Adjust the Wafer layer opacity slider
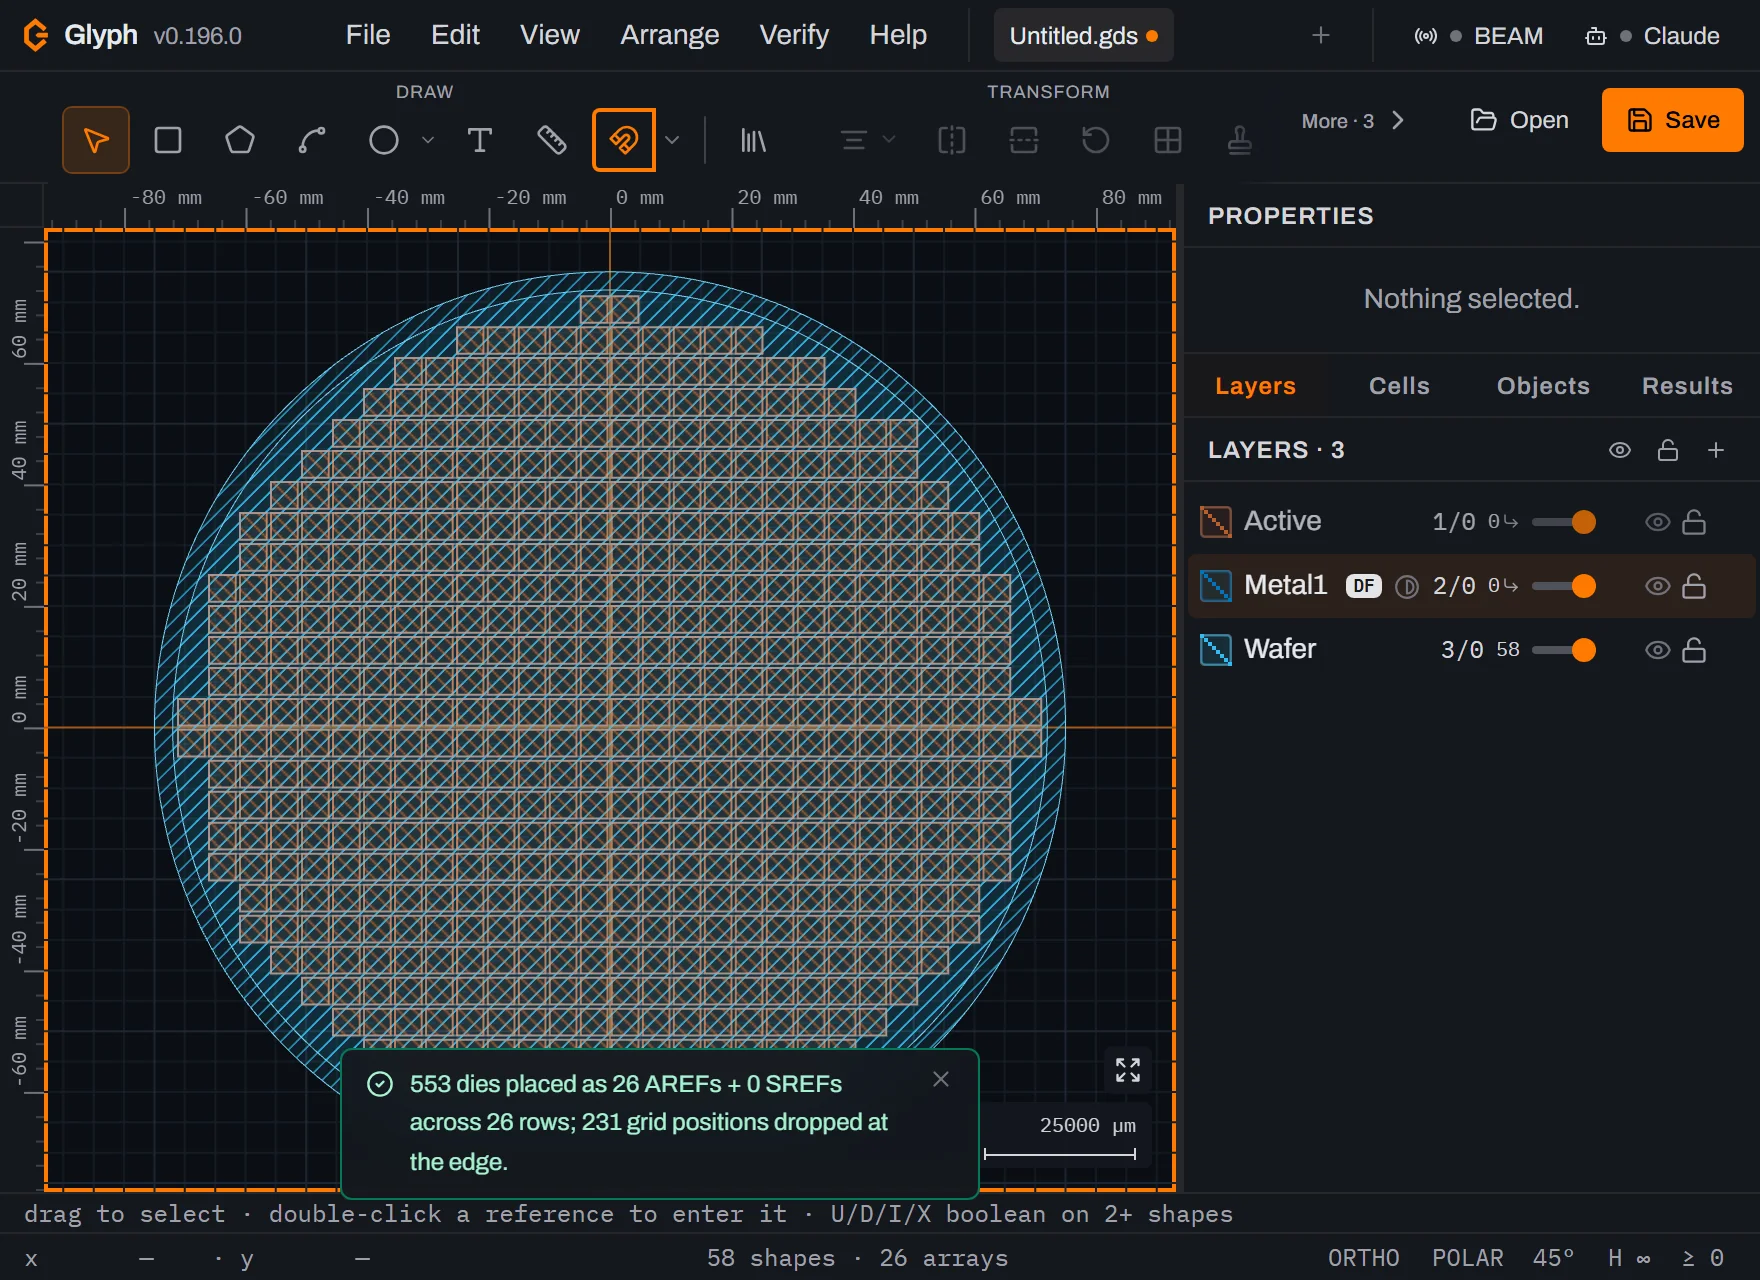 point(1564,650)
